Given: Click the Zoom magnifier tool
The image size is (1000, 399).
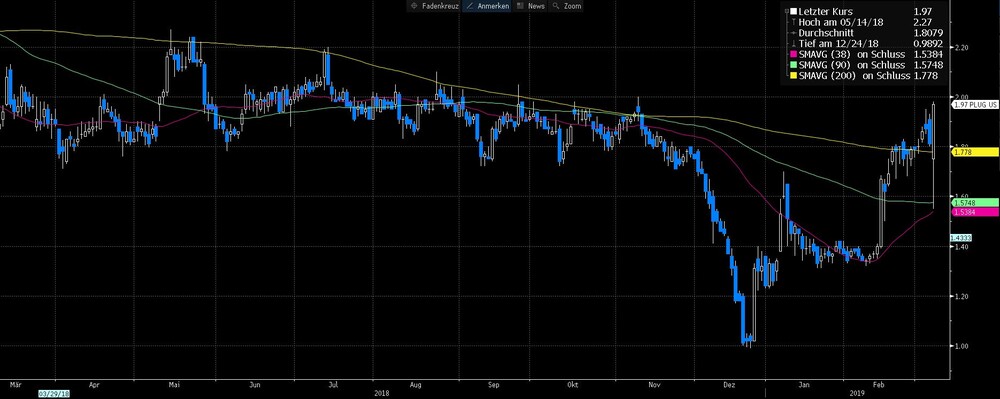Looking at the screenshot, I should pos(567,6).
